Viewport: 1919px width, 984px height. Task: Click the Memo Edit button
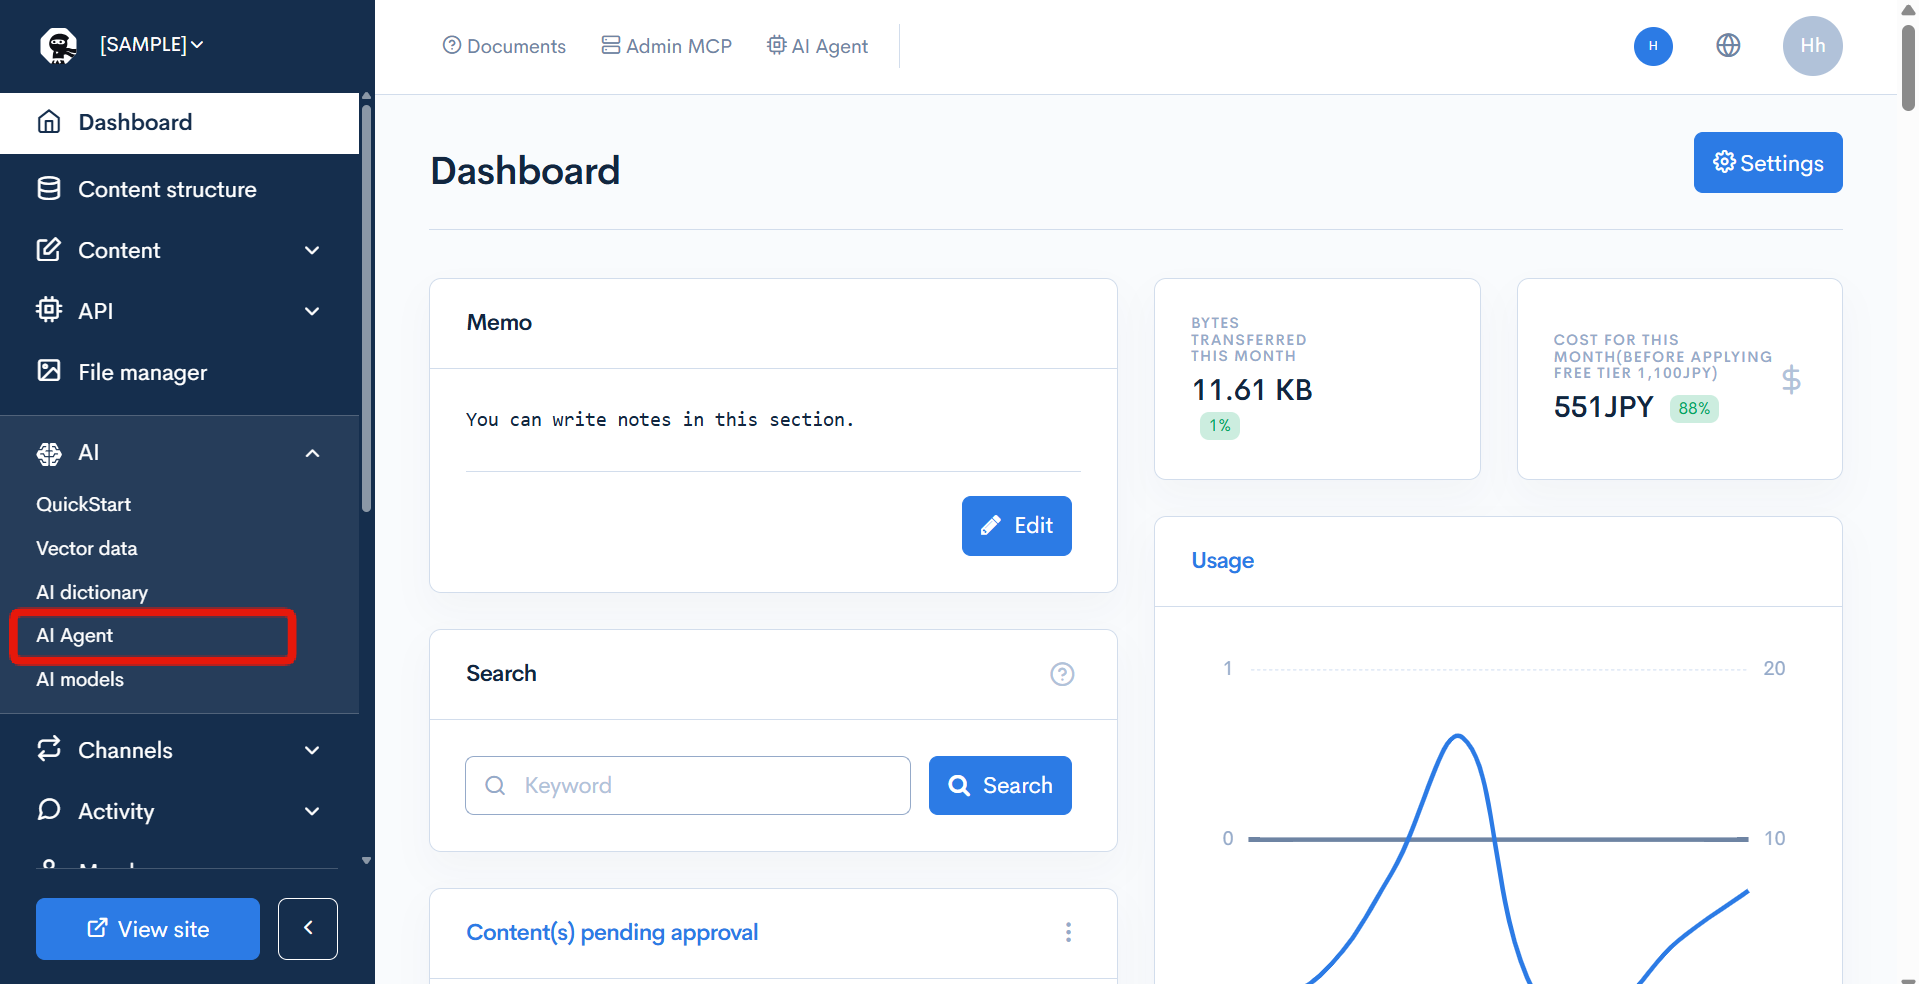tap(1017, 526)
